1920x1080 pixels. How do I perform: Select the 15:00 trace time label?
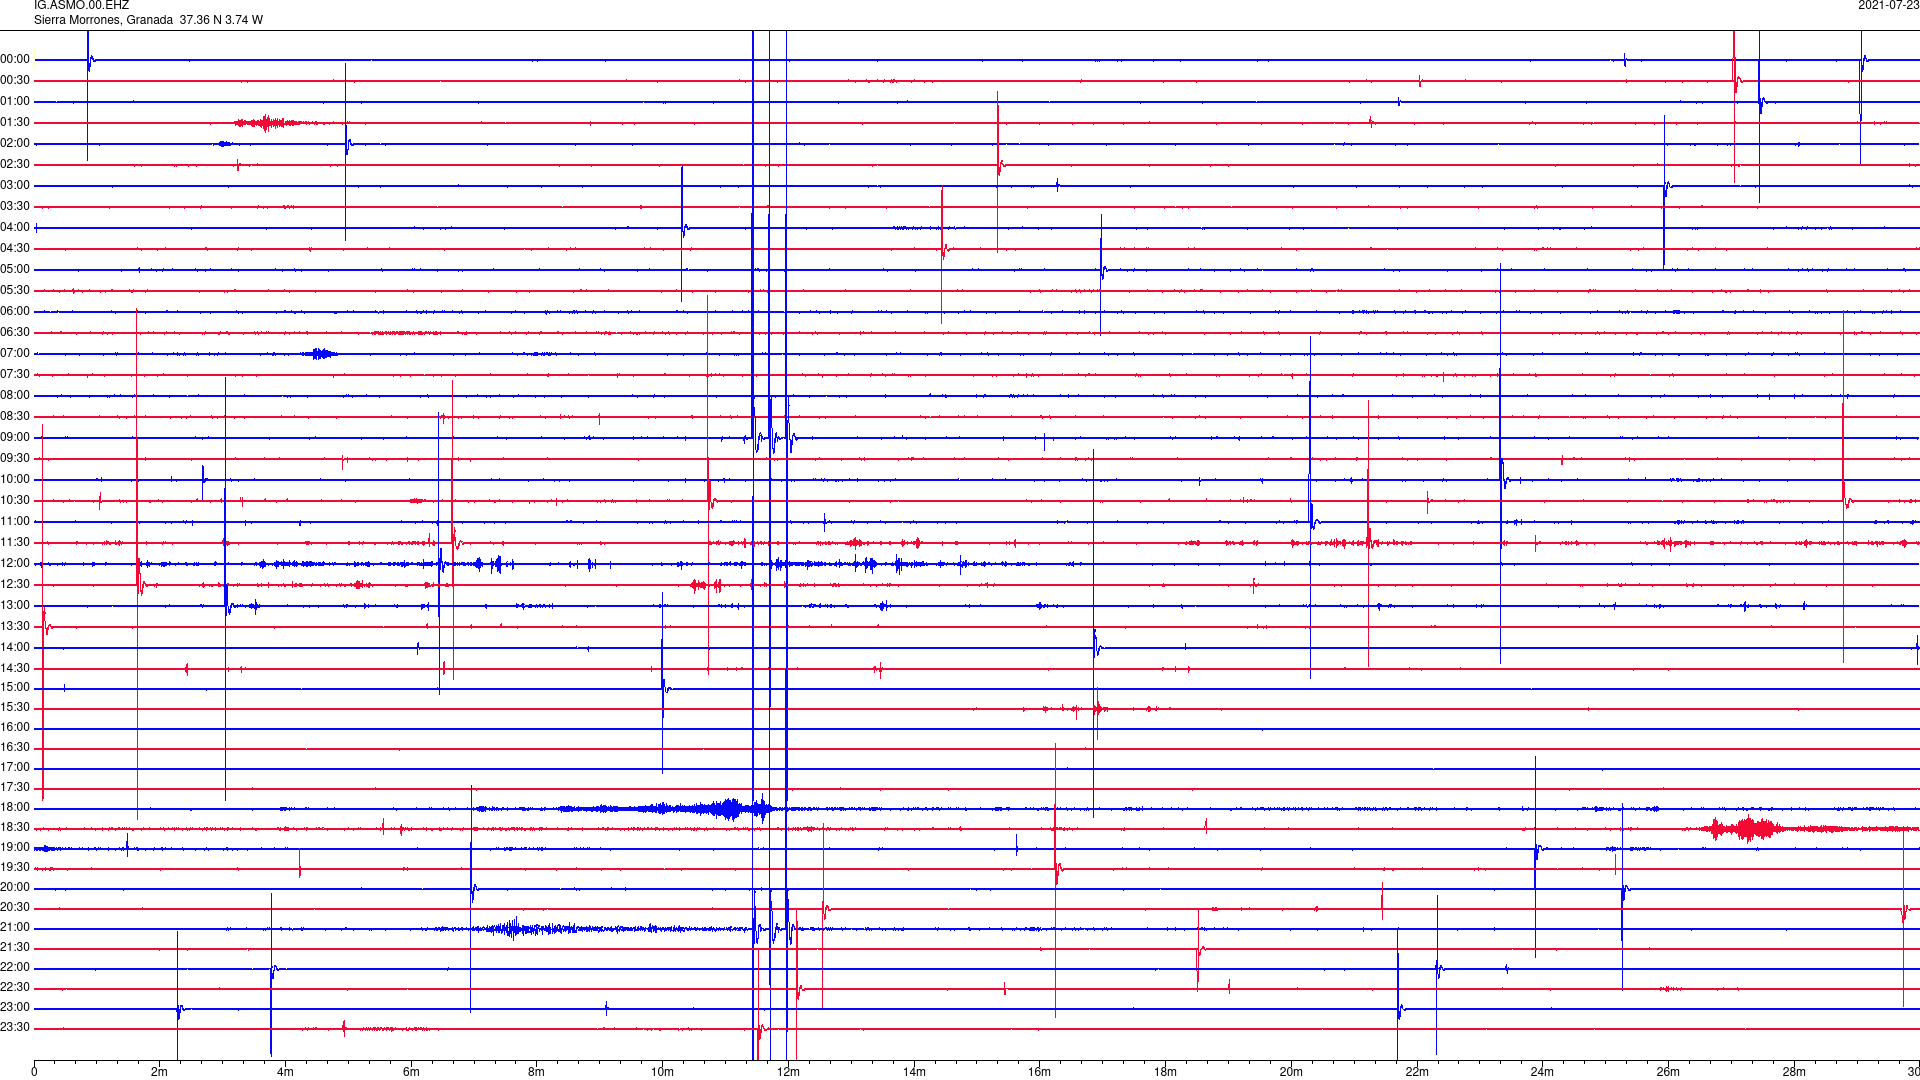(x=15, y=688)
